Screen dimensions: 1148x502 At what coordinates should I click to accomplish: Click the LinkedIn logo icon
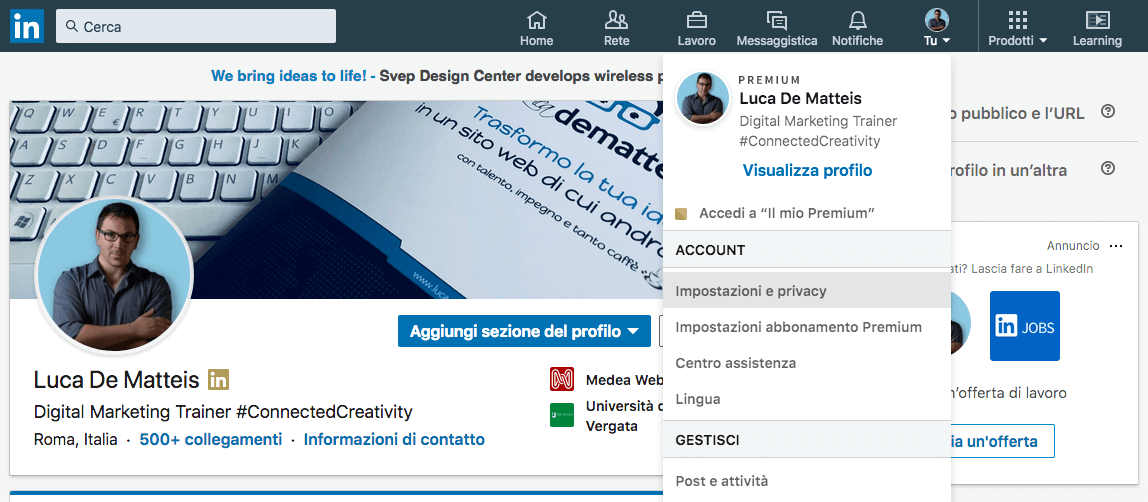click(27, 26)
